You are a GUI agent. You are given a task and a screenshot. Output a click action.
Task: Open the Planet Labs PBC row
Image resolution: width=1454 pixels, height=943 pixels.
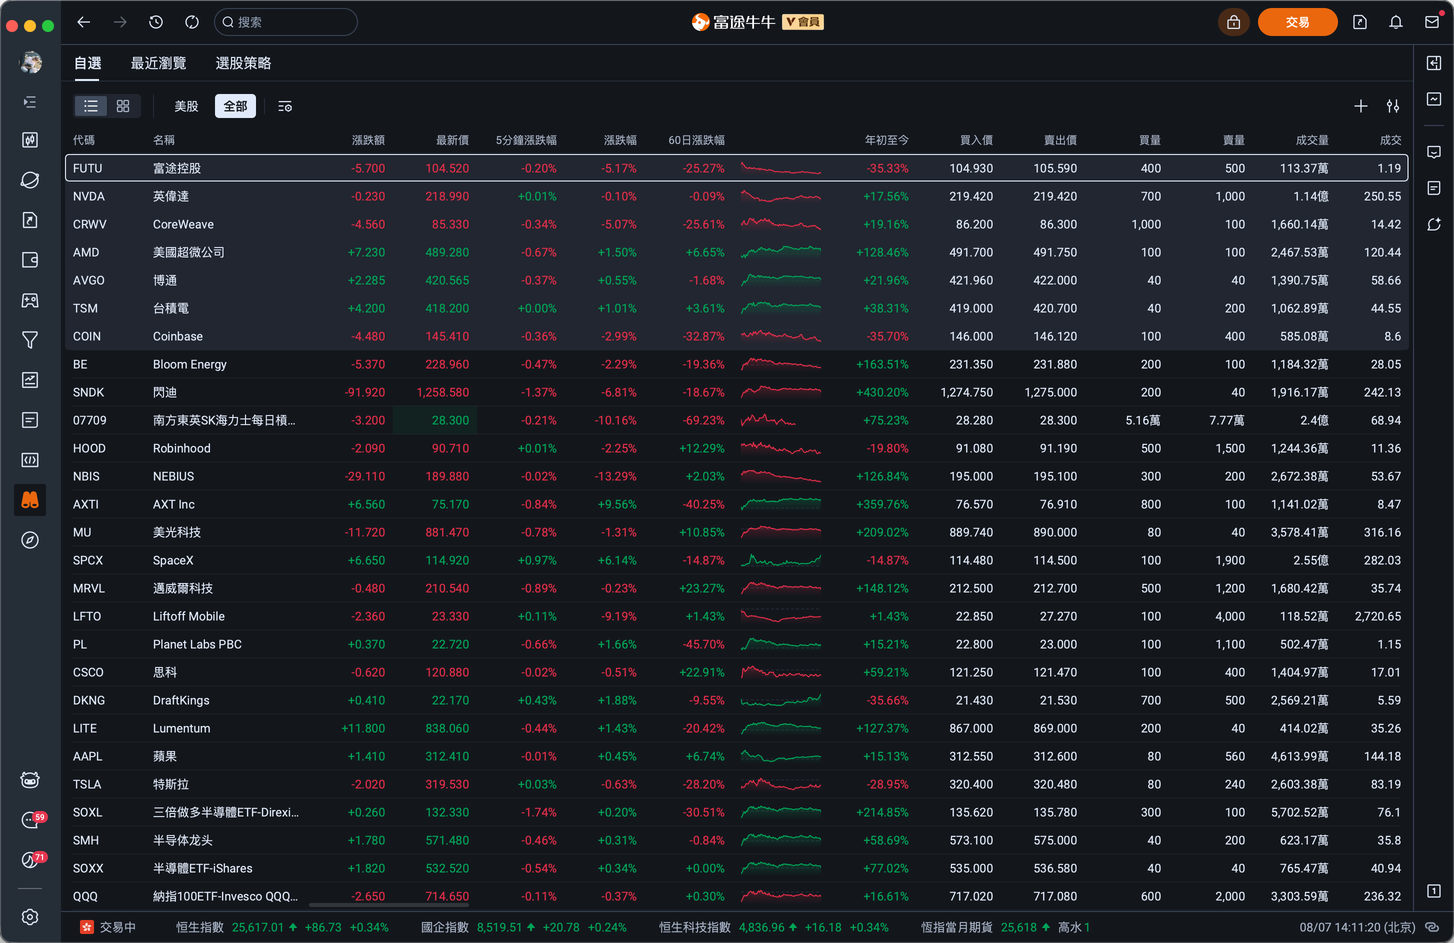click(736, 644)
